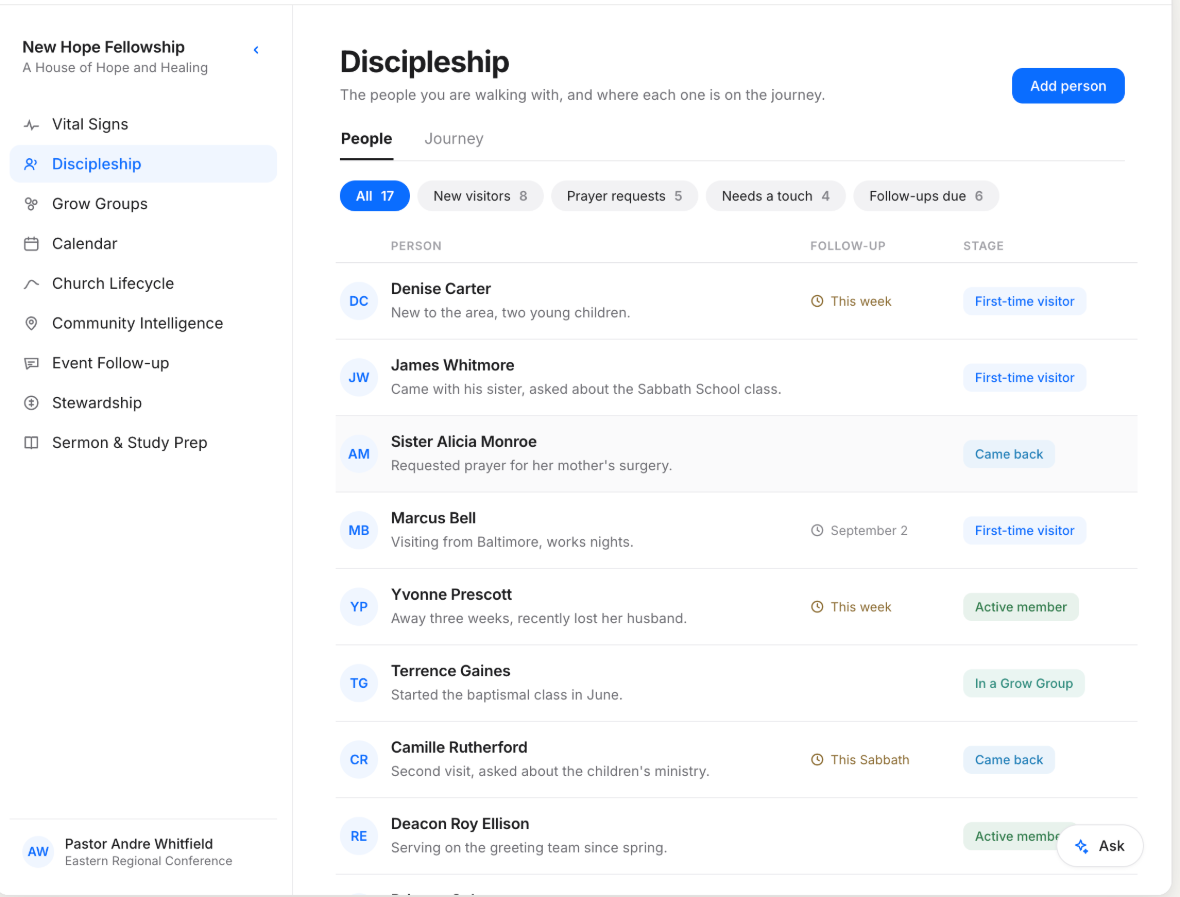Click the AM avatar for Alicia Monroe
Screen dimensions: 1180x897
tap(359, 454)
